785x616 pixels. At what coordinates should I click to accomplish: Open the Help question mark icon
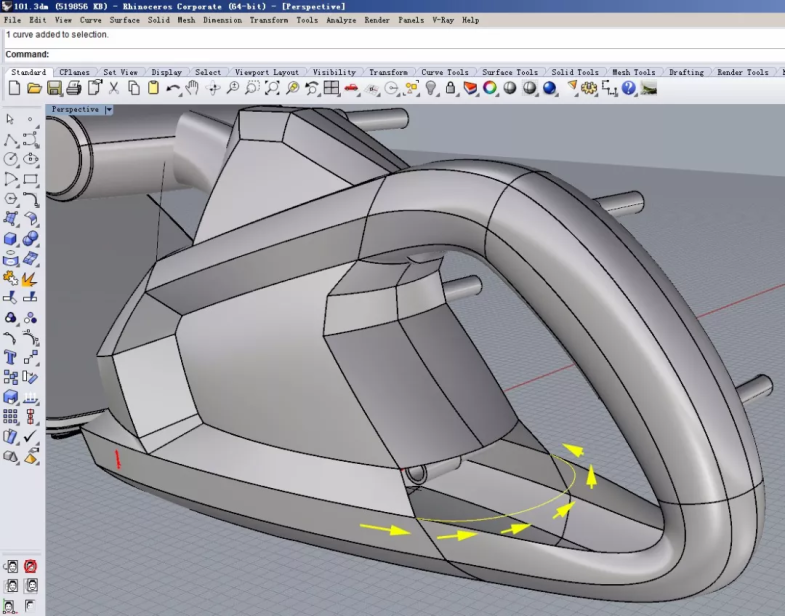(628, 88)
